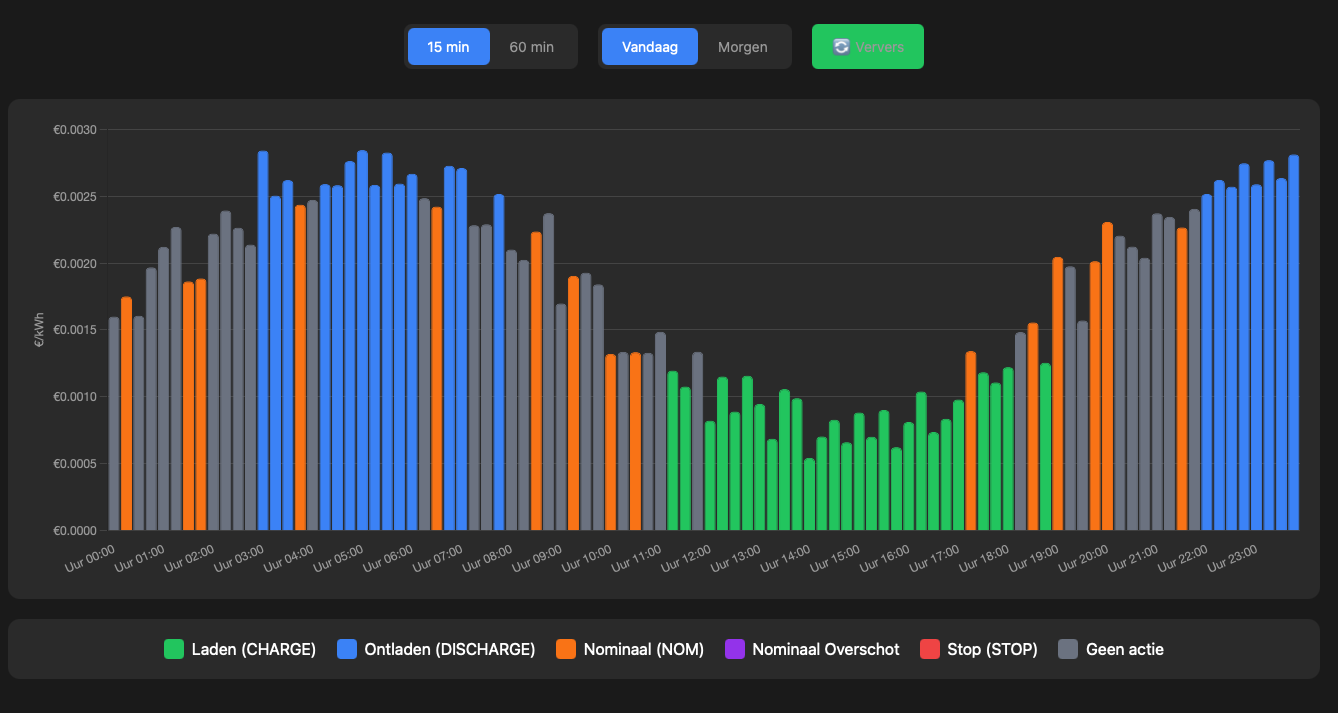Click the first gray bar at Uur 00:00
The image size is (1338, 713).
[x=114, y=423]
